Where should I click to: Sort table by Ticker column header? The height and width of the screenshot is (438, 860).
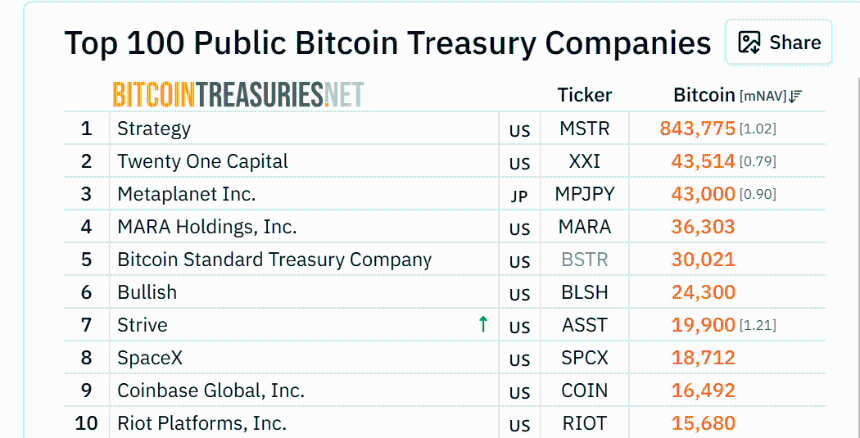[585, 95]
